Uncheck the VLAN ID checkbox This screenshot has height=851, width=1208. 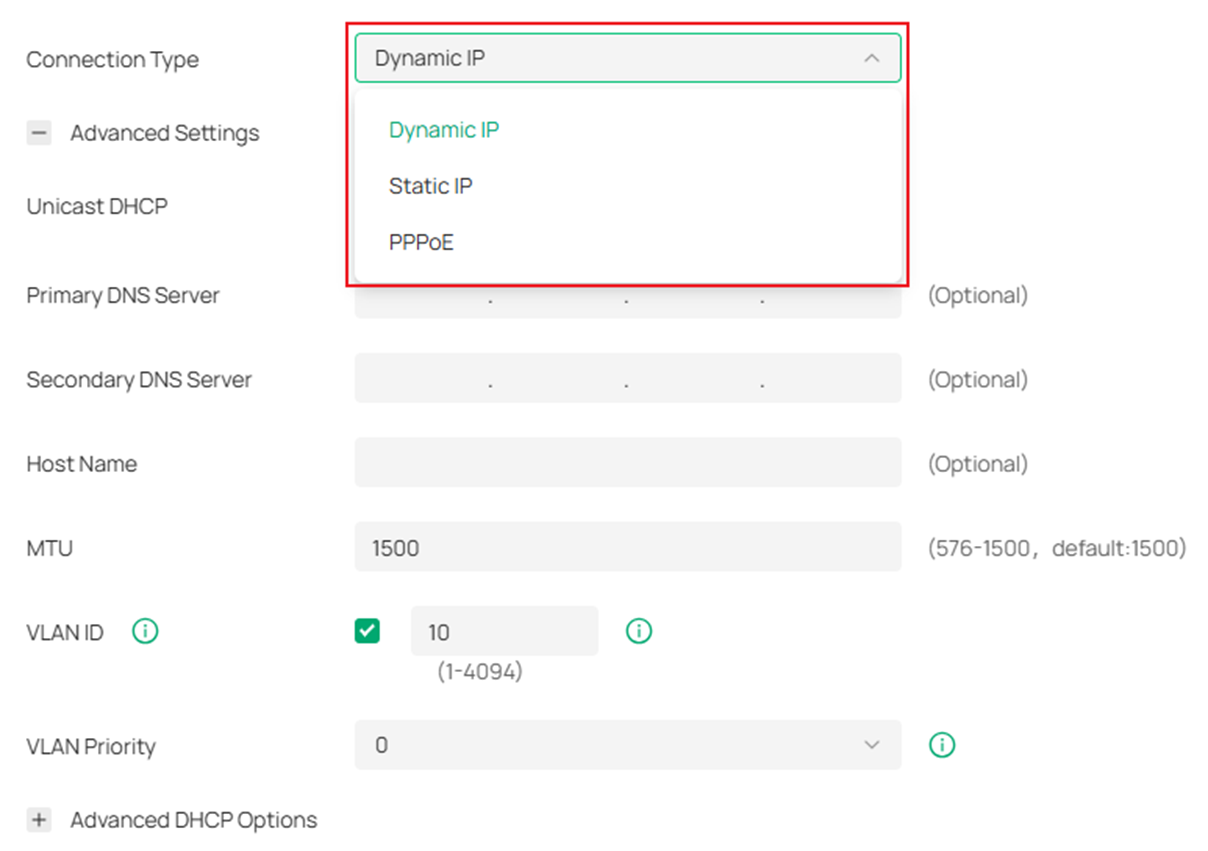coord(368,631)
